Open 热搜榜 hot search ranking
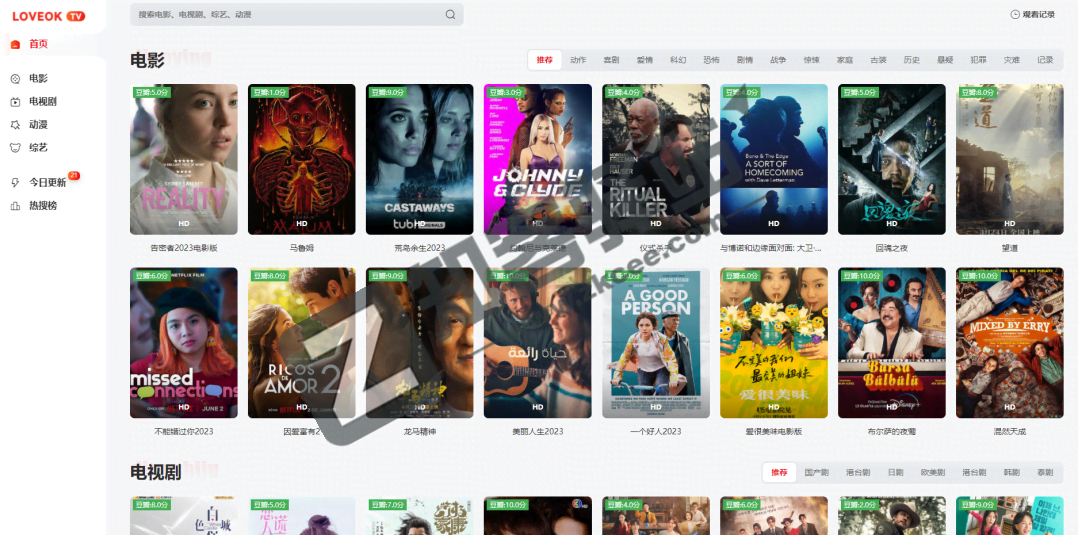The image size is (1078, 535). [43, 205]
